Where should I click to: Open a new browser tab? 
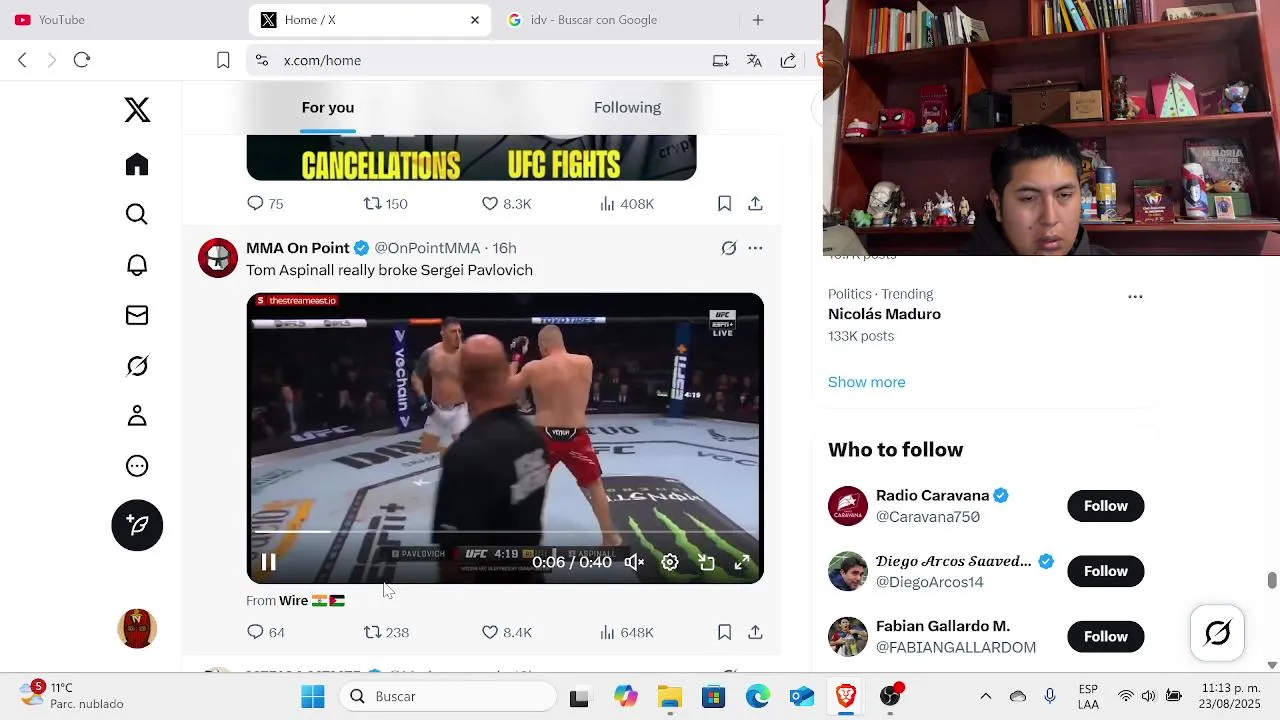pyautogui.click(x=758, y=20)
